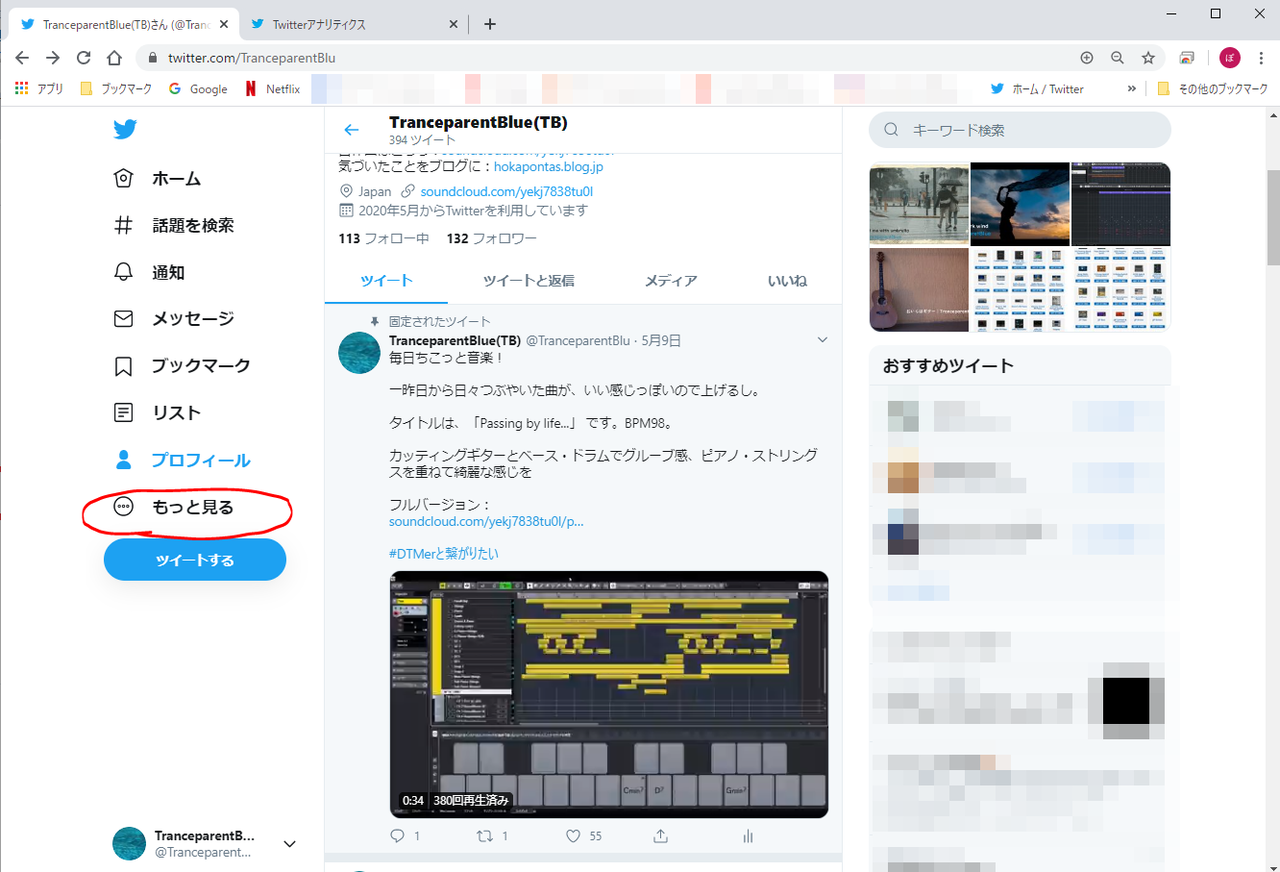Open account switcher chevron at bottom left
This screenshot has width=1280, height=872.
(x=289, y=844)
